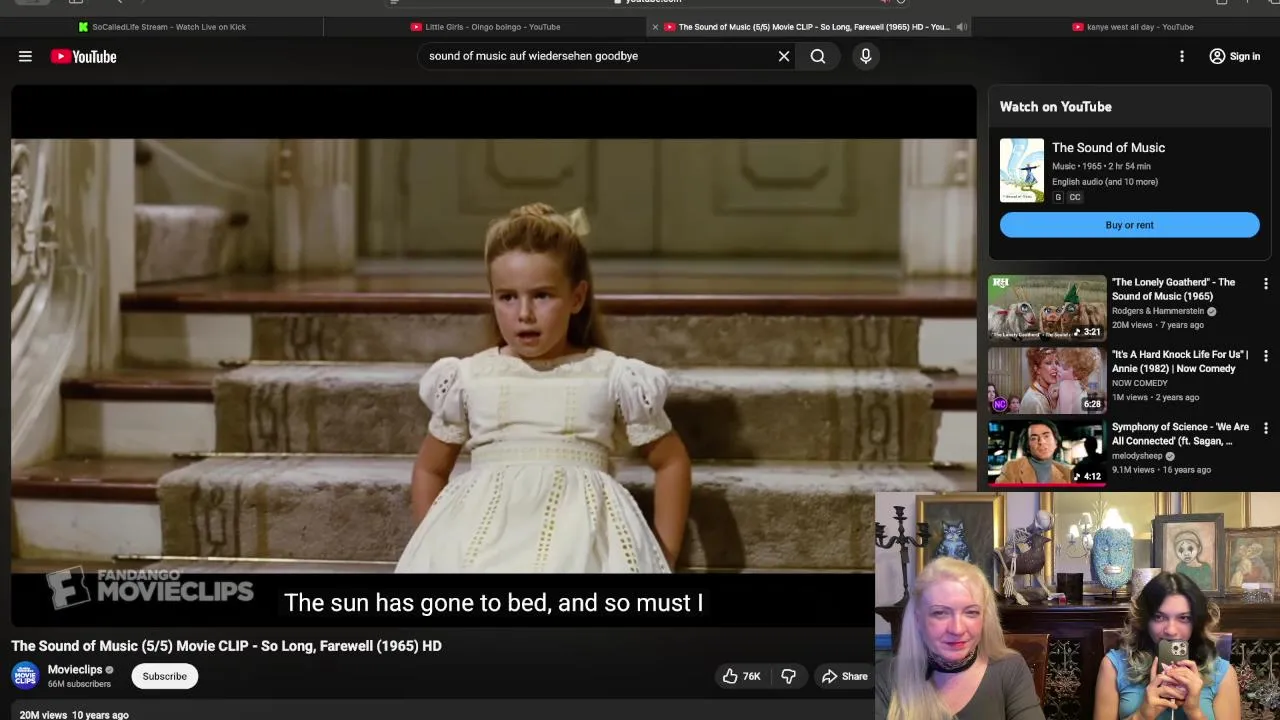Clear the search box with the X

pos(784,56)
